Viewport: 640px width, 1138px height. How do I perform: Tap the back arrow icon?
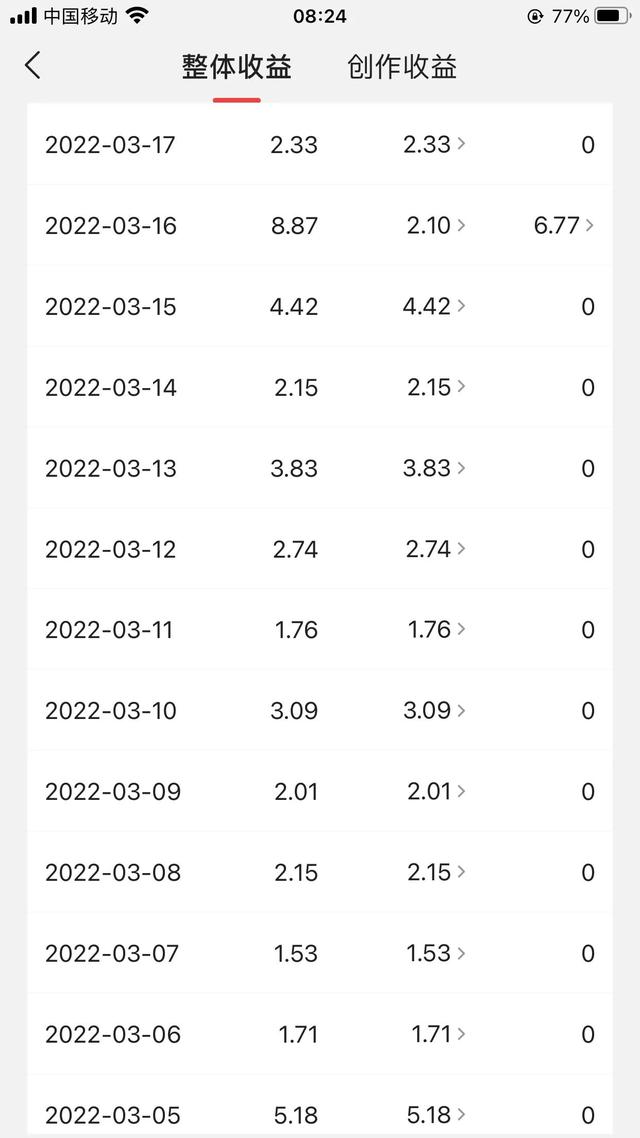click(33, 66)
